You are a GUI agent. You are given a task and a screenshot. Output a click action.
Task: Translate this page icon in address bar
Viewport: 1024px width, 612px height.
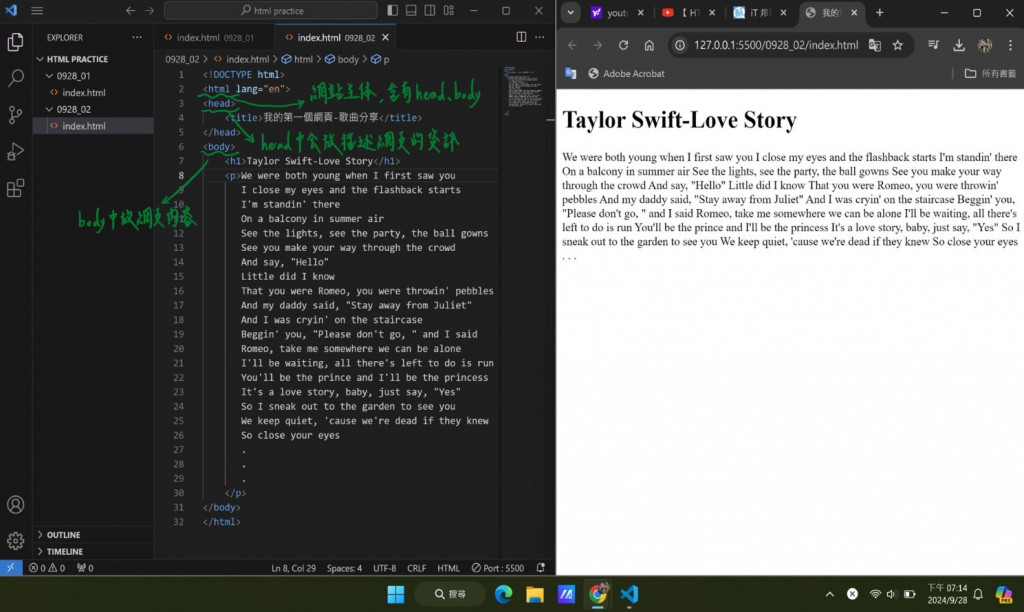point(874,44)
